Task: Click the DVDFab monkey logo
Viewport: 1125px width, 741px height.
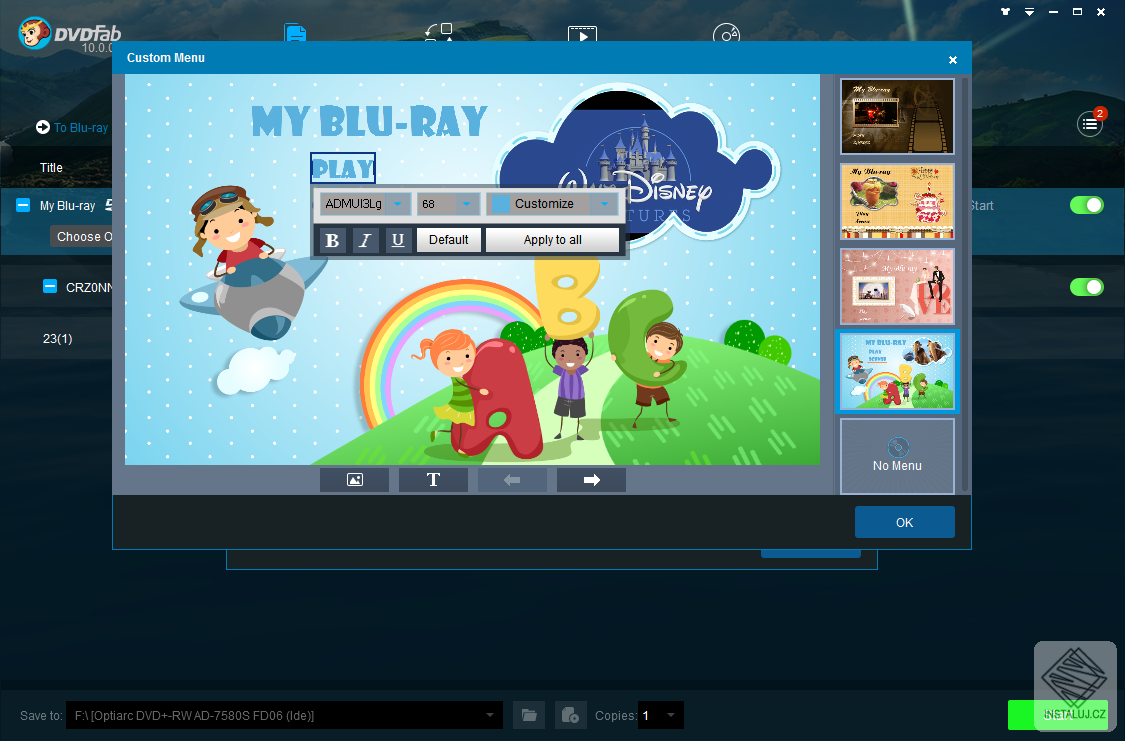Action: (34, 33)
